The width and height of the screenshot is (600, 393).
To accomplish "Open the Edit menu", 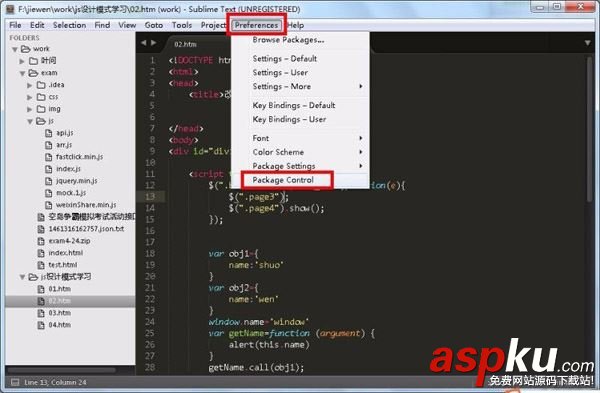I will coord(37,25).
